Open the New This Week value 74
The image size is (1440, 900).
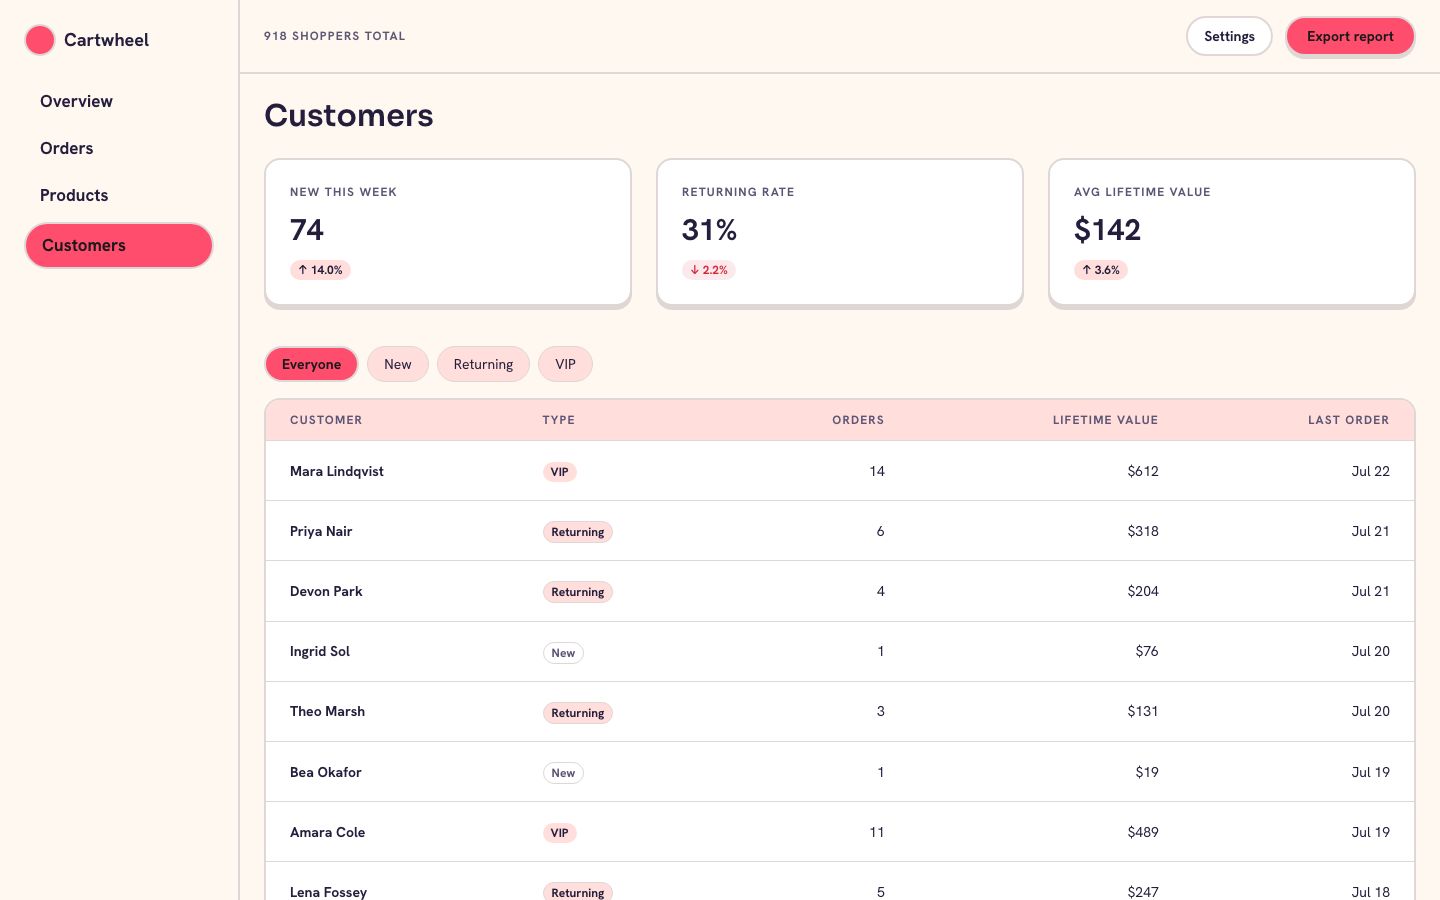(307, 230)
